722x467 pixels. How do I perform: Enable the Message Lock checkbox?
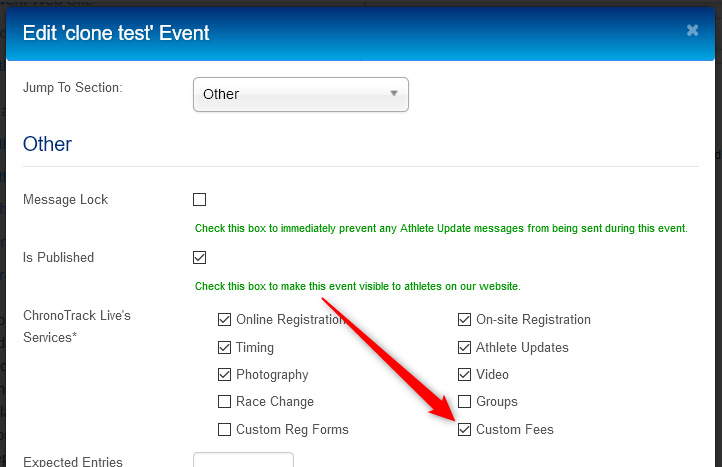tap(199, 199)
